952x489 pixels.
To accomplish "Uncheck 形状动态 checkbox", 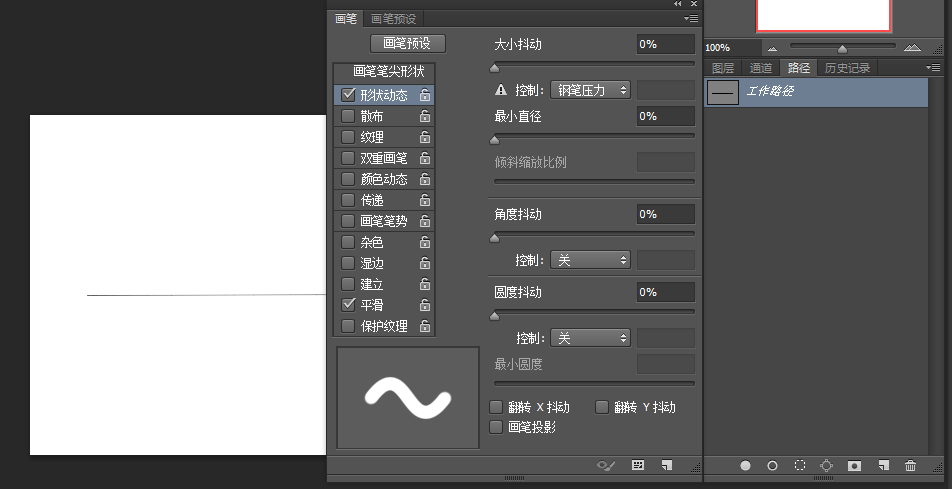I will pos(348,95).
